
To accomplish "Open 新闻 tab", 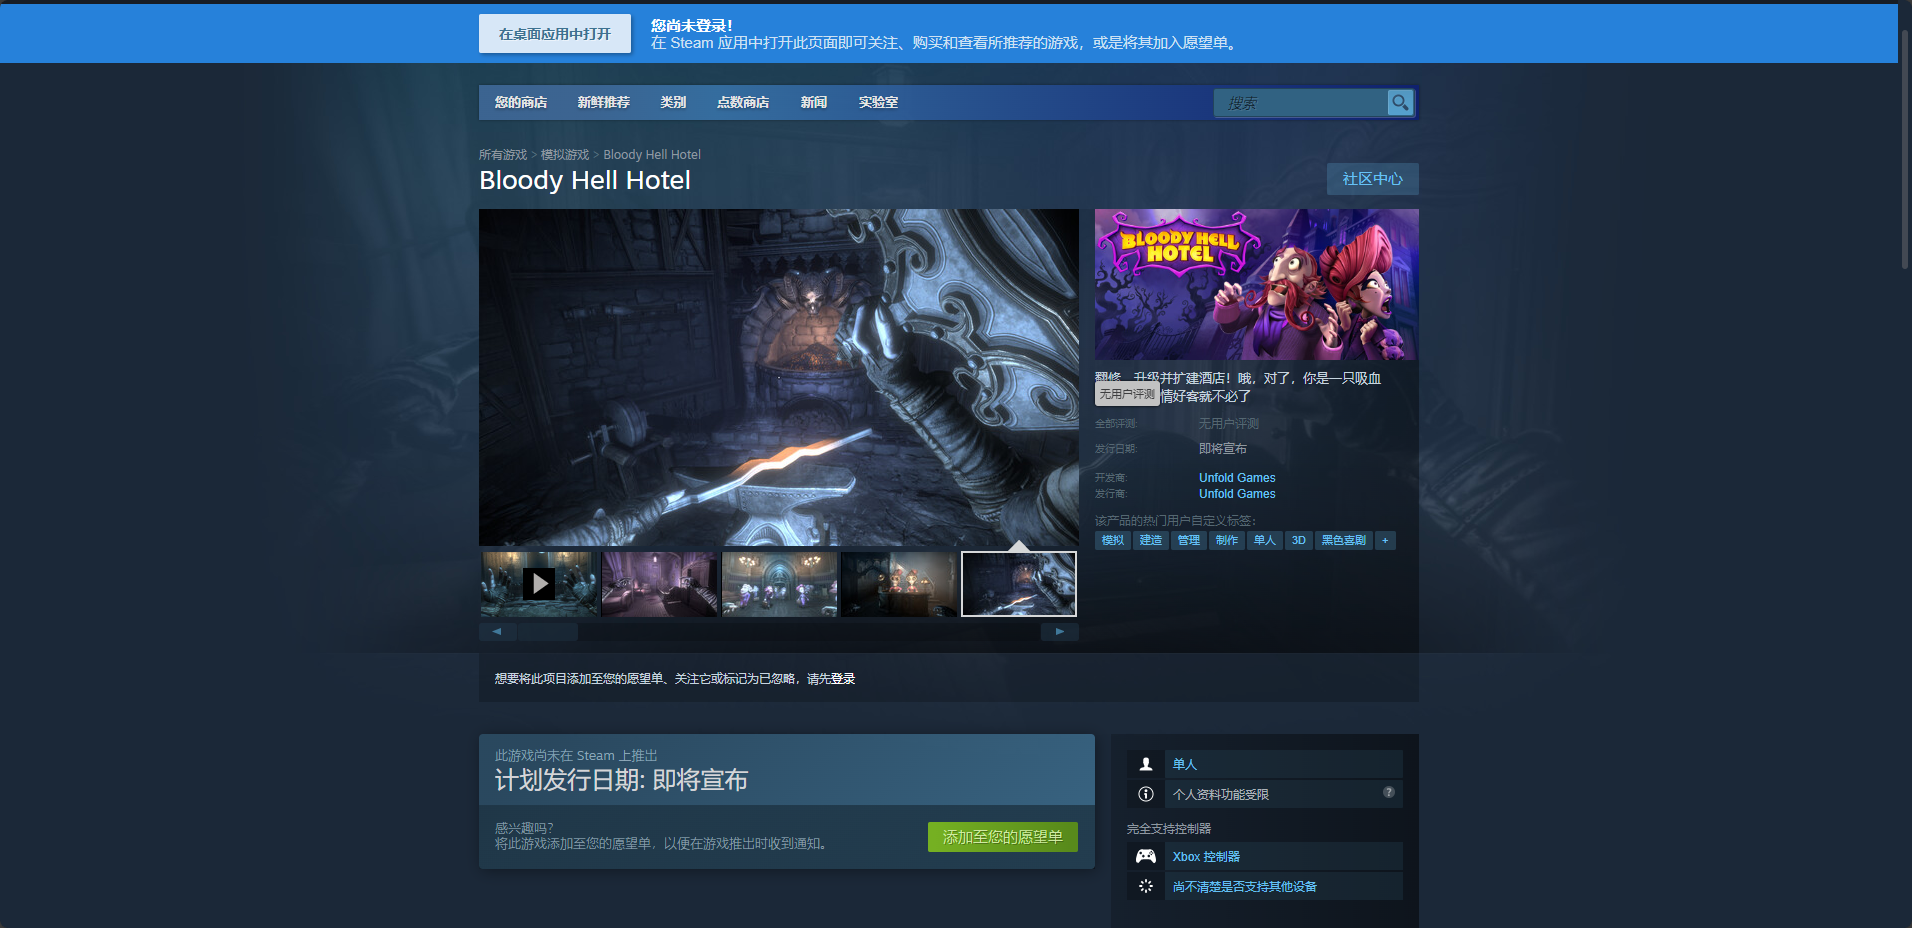I will click(x=814, y=102).
